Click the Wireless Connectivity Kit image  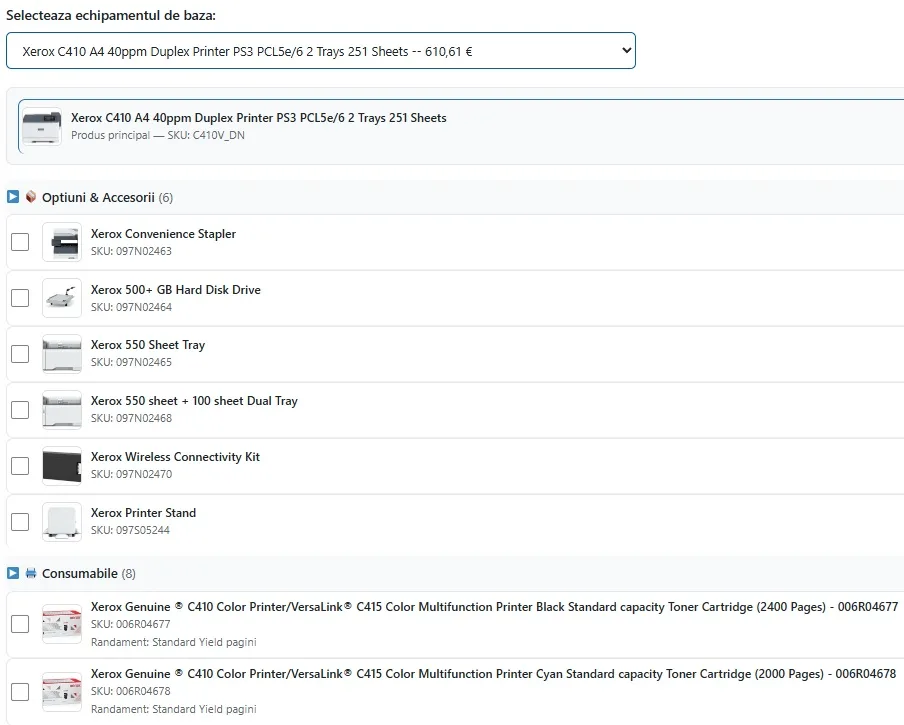point(62,466)
